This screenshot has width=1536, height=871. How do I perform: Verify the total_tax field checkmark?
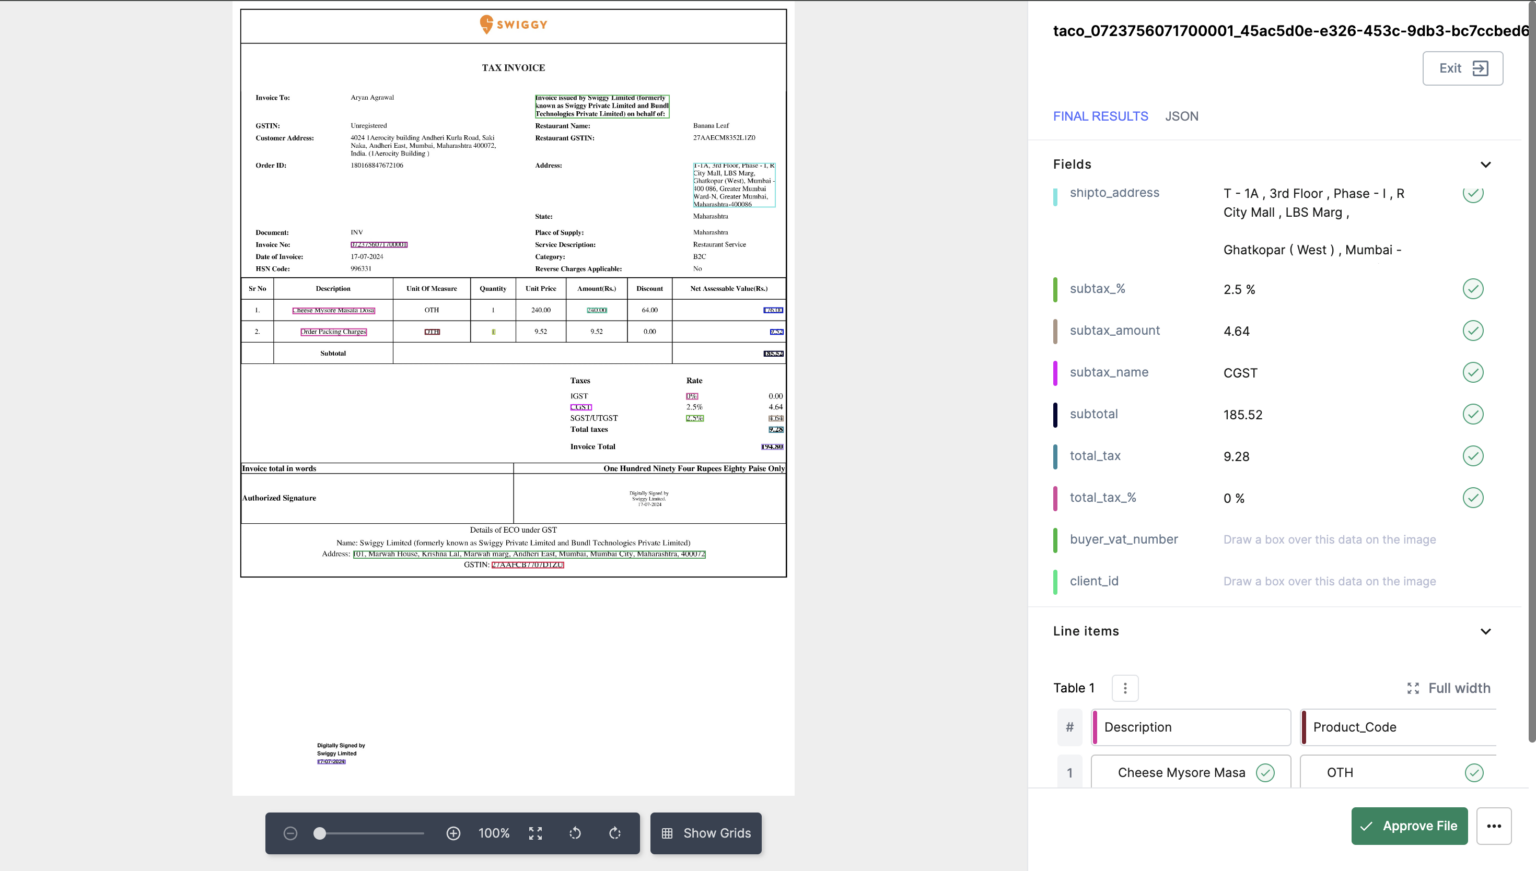pyautogui.click(x=1472, y=455)
